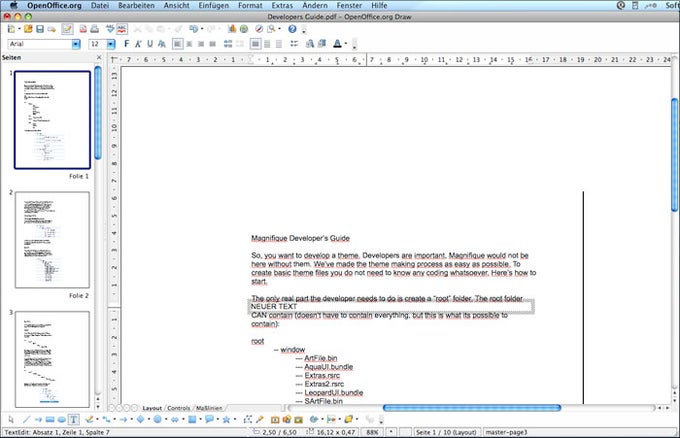Viewport: 680px width, 438px height.
Task: Select the arrow Select tool
Action: (11, 419)
